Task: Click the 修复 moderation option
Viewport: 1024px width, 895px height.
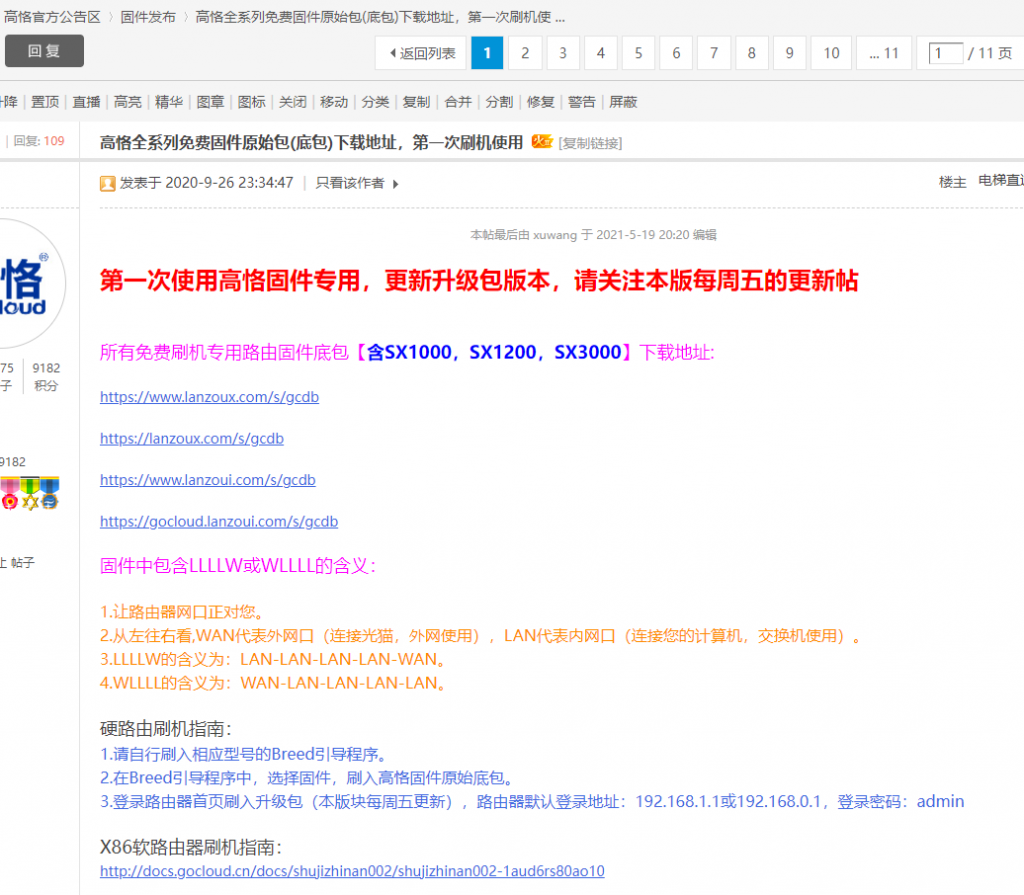Action: [541, 102]
